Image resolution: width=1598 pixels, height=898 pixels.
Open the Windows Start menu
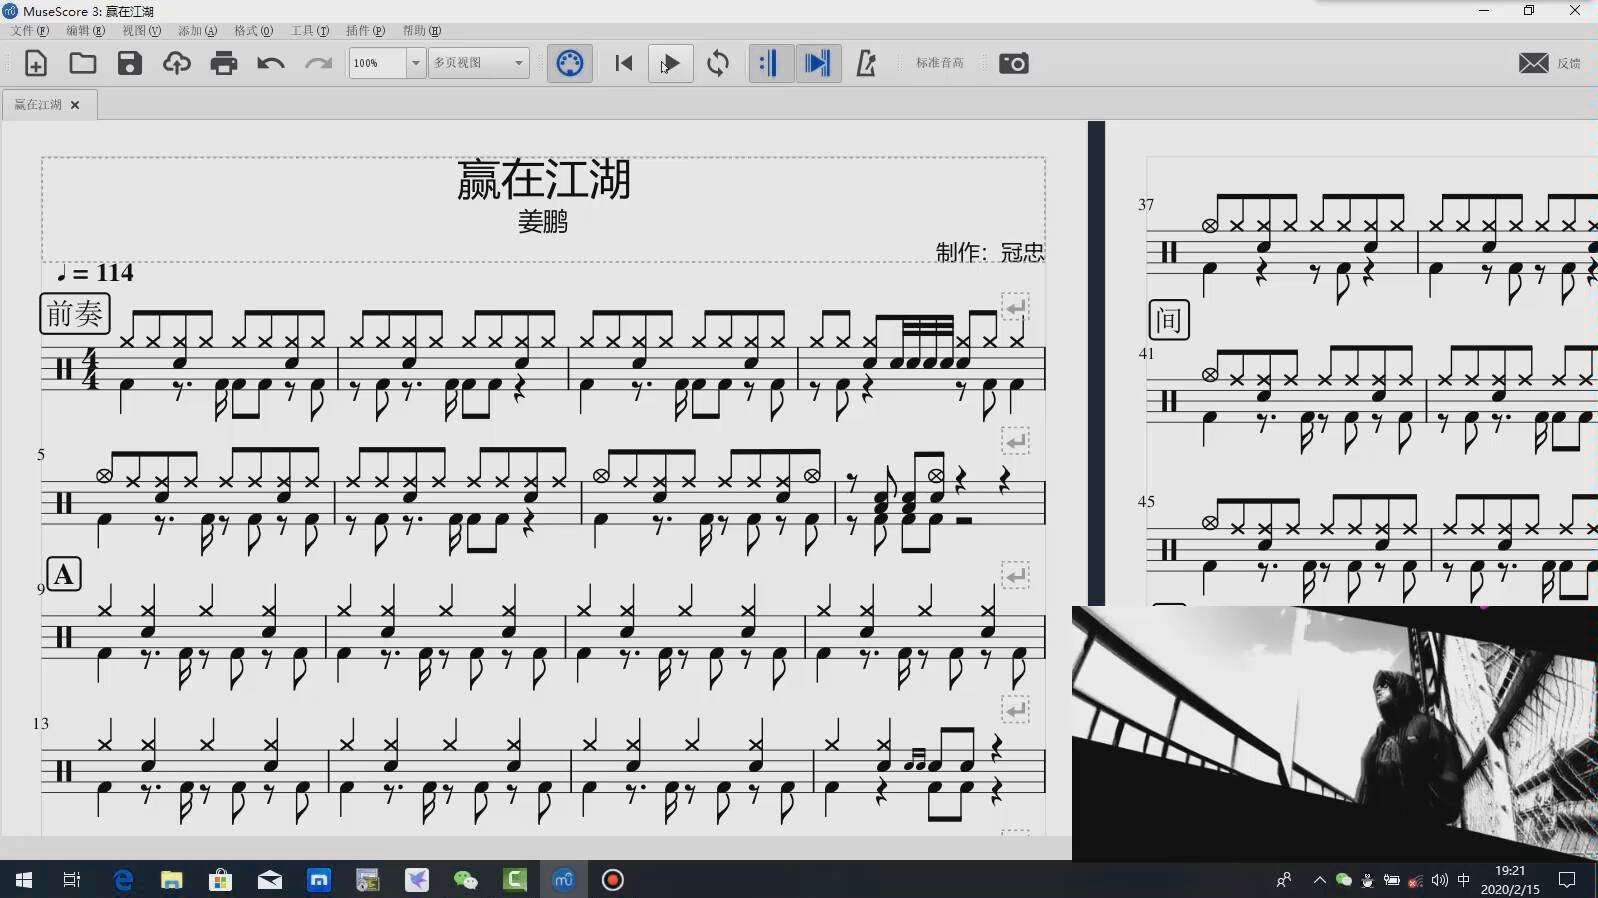[24, 880]
